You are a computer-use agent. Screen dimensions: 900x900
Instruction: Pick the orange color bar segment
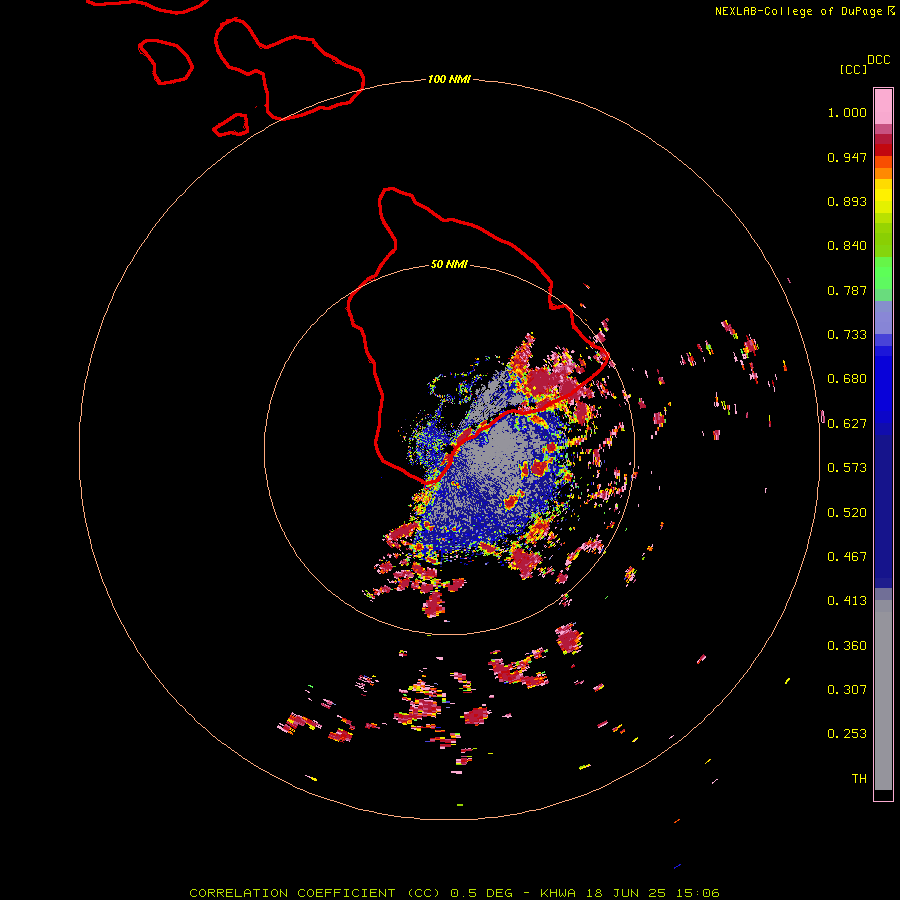click(883, 173)
